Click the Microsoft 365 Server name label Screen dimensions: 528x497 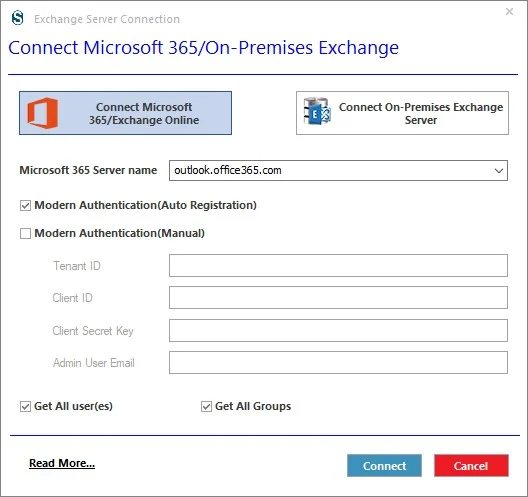88,170
